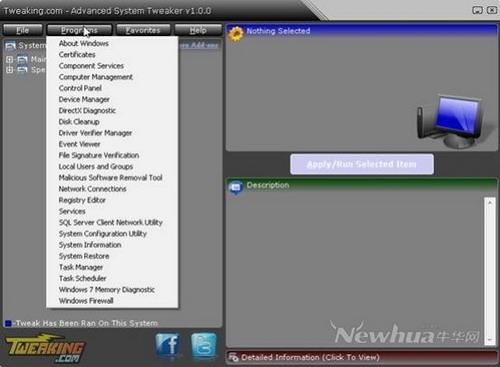Image resolution: width=500 pixels, height=367 pixels.
Task: Click the sunflower gear icon beside Nothing Selected
Action: pos(236,34)
